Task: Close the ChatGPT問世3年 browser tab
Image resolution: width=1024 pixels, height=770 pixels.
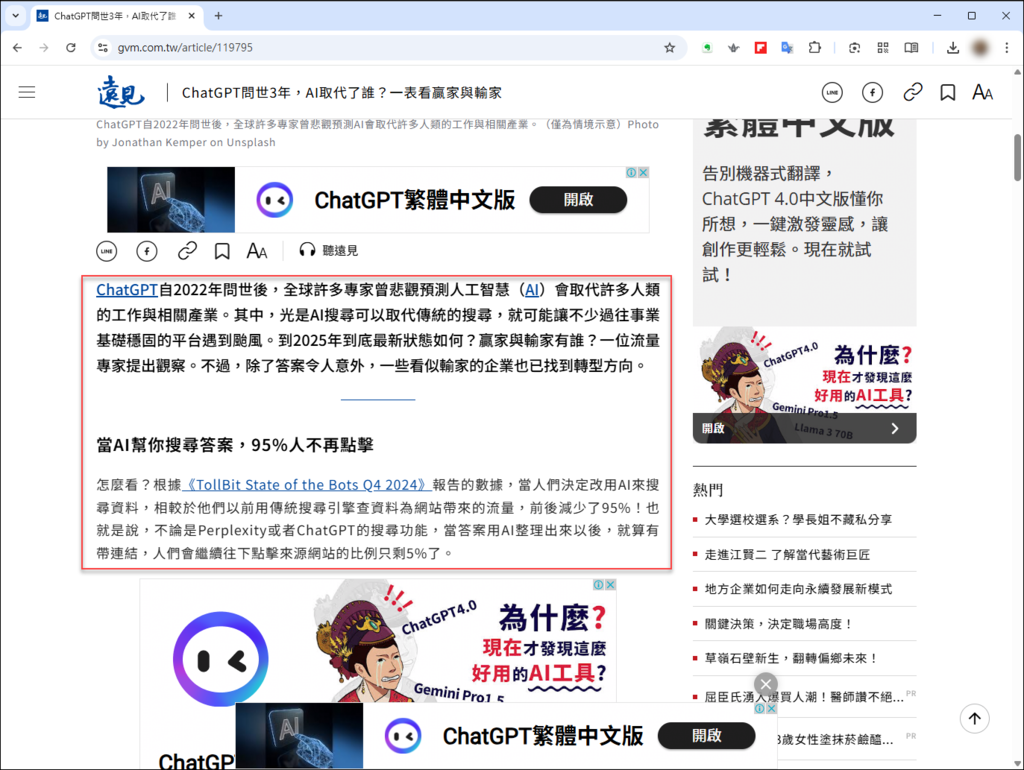Action: point(191,16)
